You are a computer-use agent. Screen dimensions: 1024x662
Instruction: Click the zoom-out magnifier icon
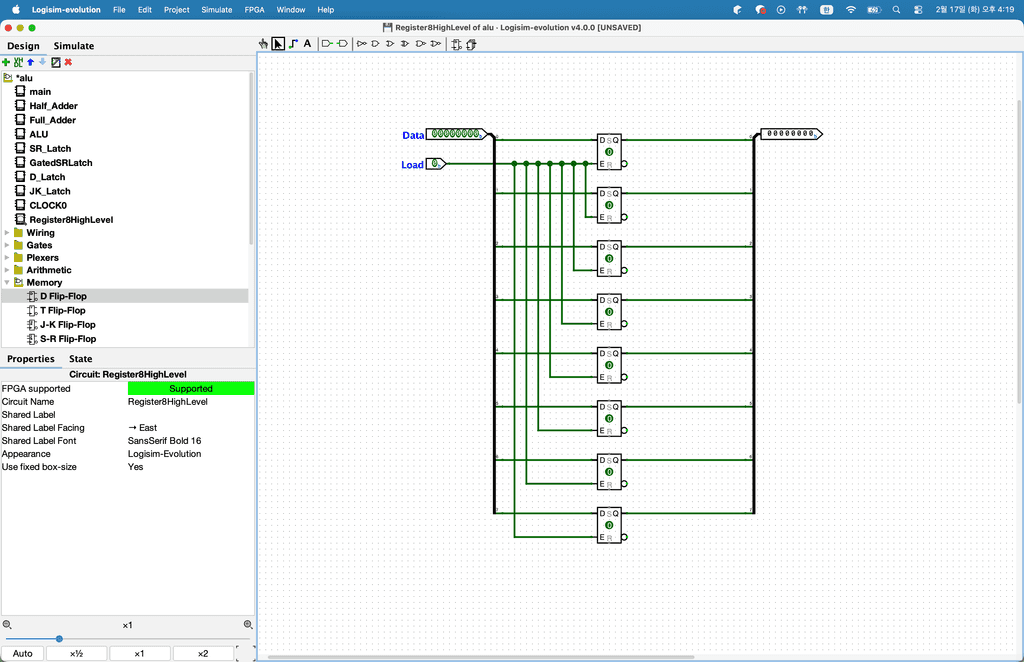(7, 625)
